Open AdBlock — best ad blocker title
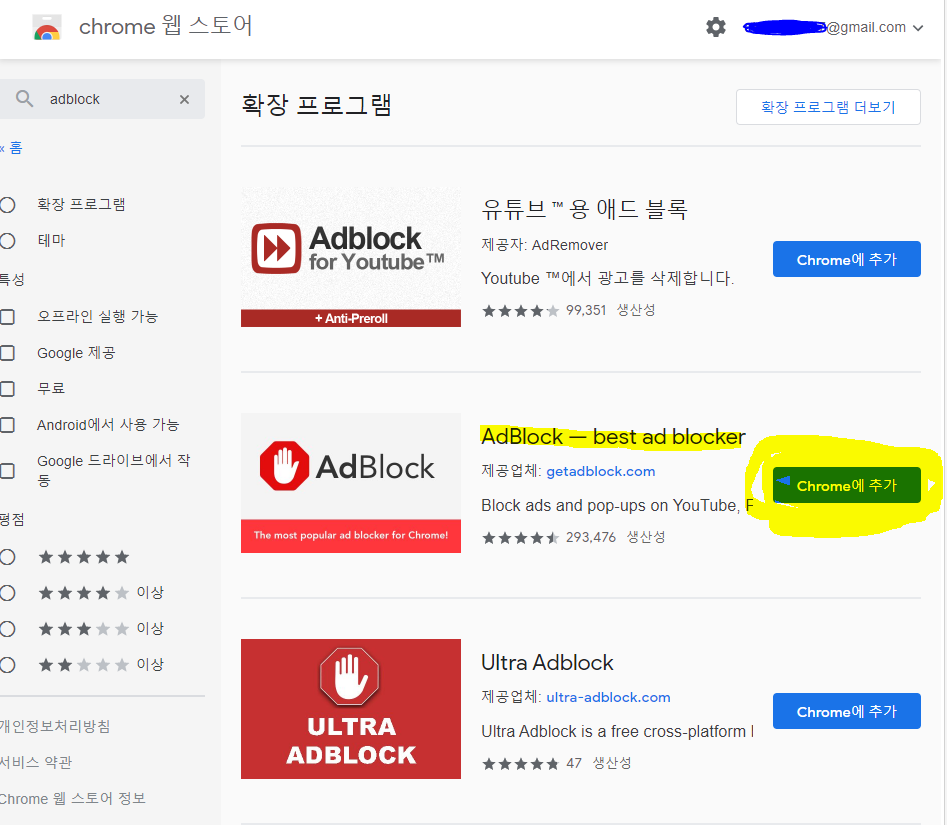 click(613, 437)
